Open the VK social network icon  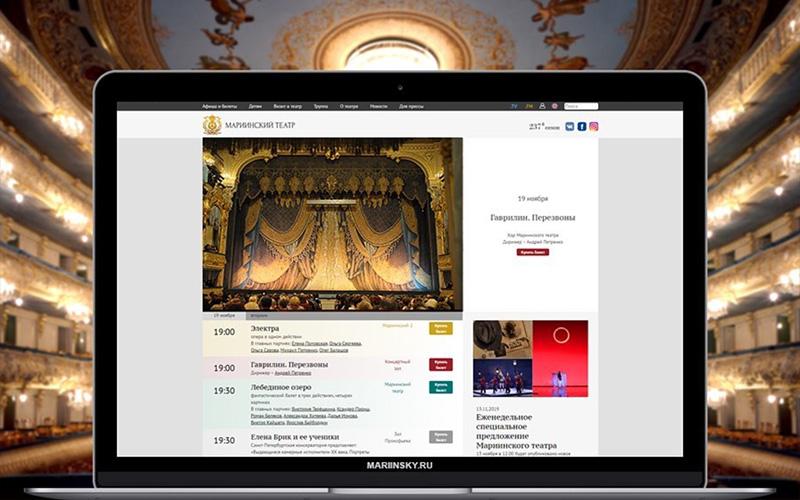point(570,127)
